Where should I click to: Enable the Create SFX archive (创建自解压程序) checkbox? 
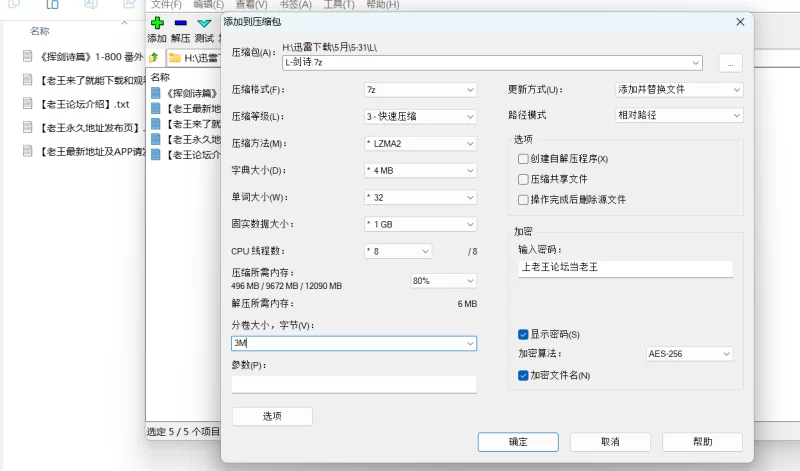tap(523, 159)
